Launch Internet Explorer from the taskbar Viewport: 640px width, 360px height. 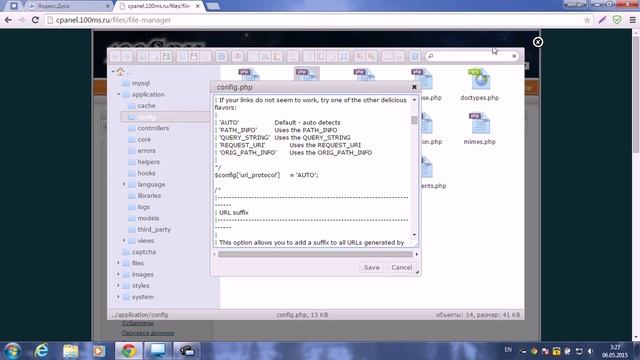coord(42,351)
